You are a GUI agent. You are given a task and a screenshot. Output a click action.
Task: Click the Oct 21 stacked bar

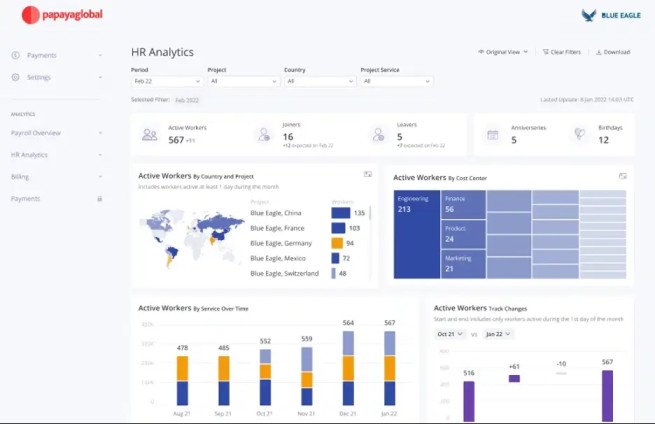click(265, 377)
